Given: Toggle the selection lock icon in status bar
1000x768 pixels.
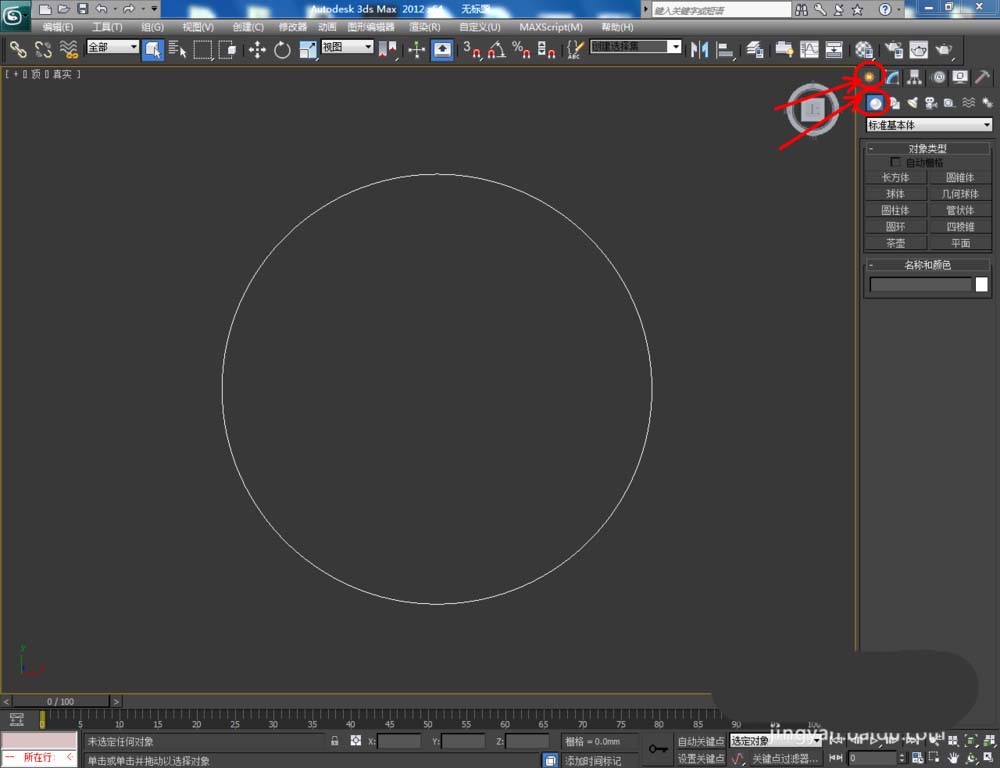Looking at the screenshot, I should pos(335,741).
